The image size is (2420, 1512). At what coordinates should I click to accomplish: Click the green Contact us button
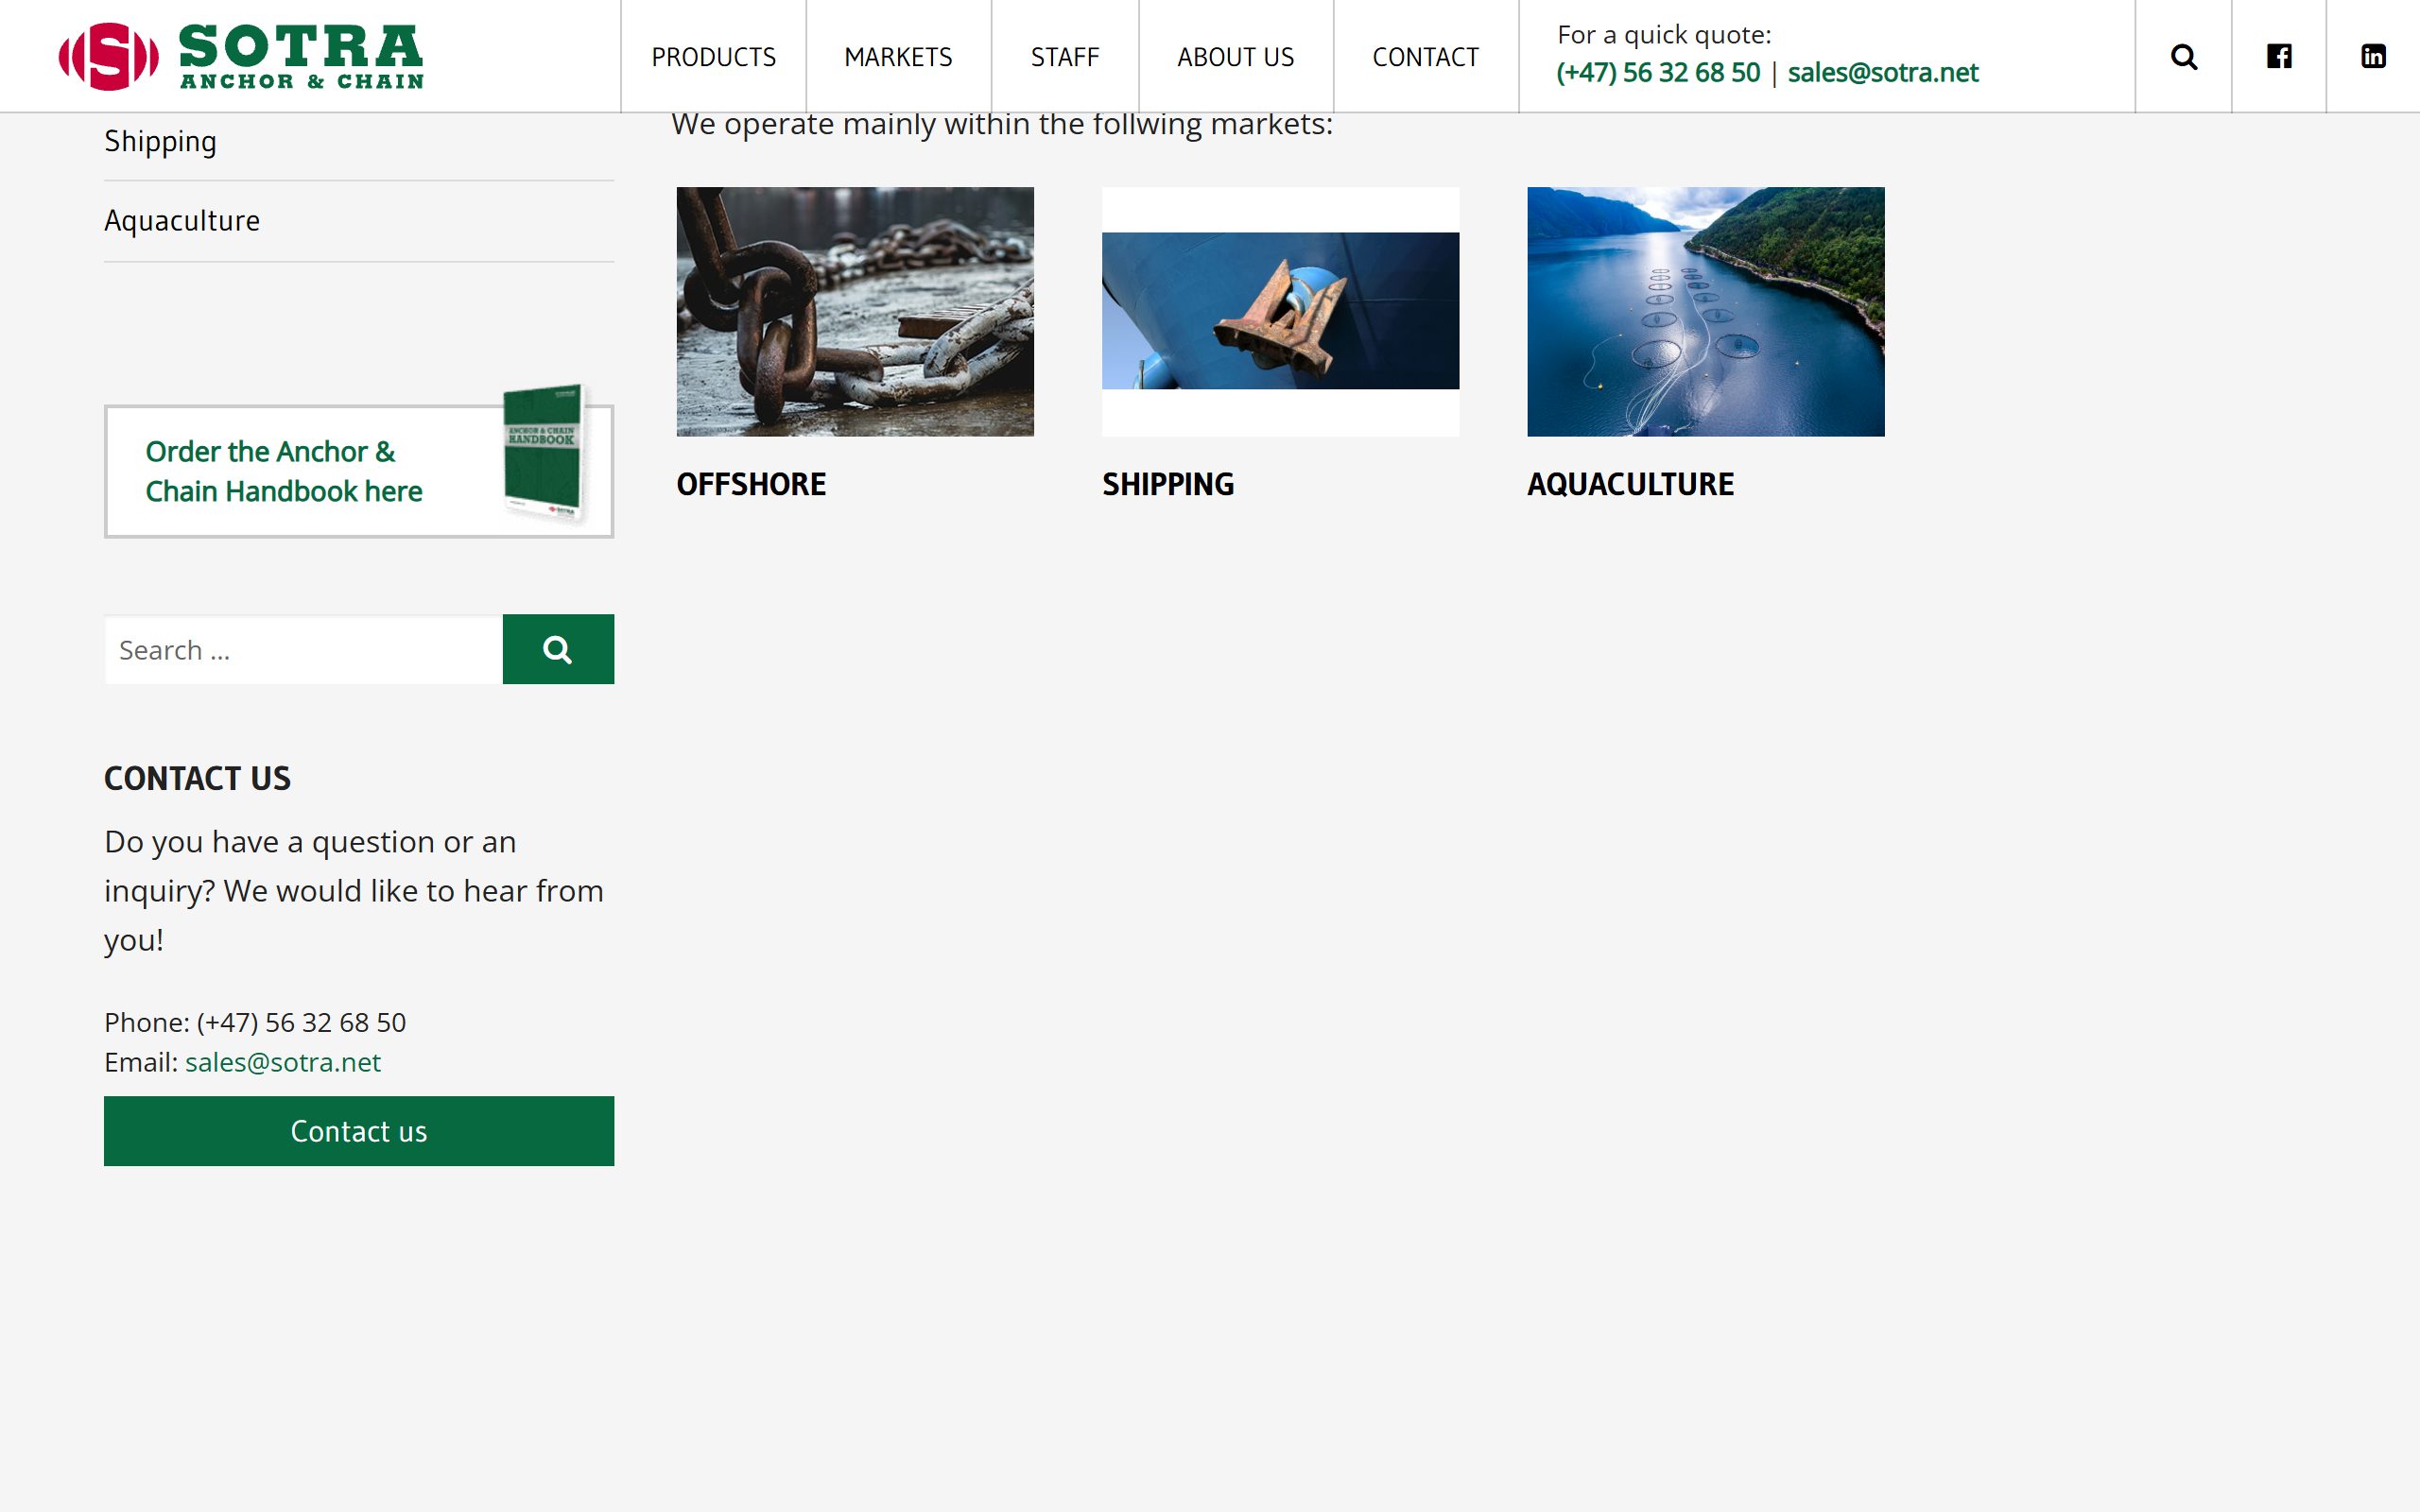coord(359,1131)
